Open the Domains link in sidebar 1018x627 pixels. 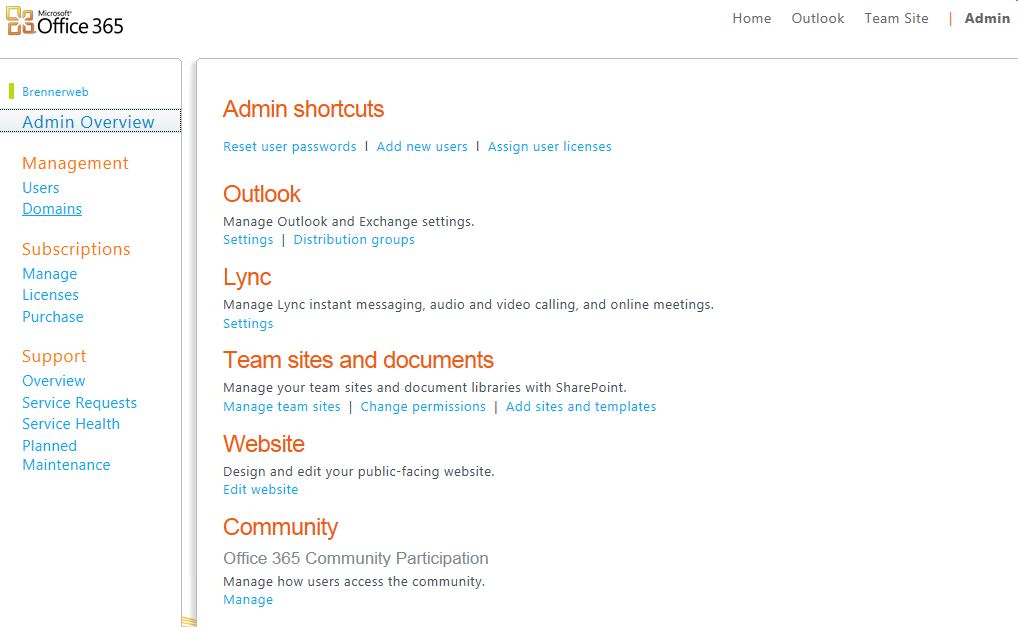(x=52, y=209)
